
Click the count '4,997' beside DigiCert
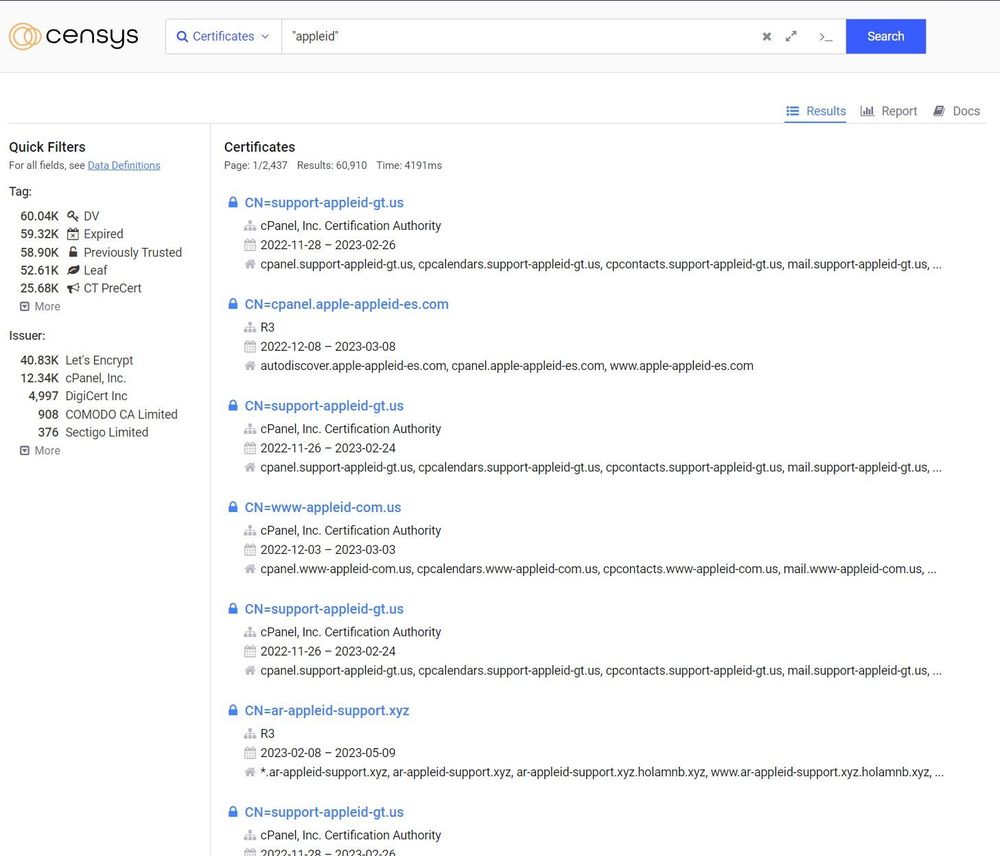point(43,395)
